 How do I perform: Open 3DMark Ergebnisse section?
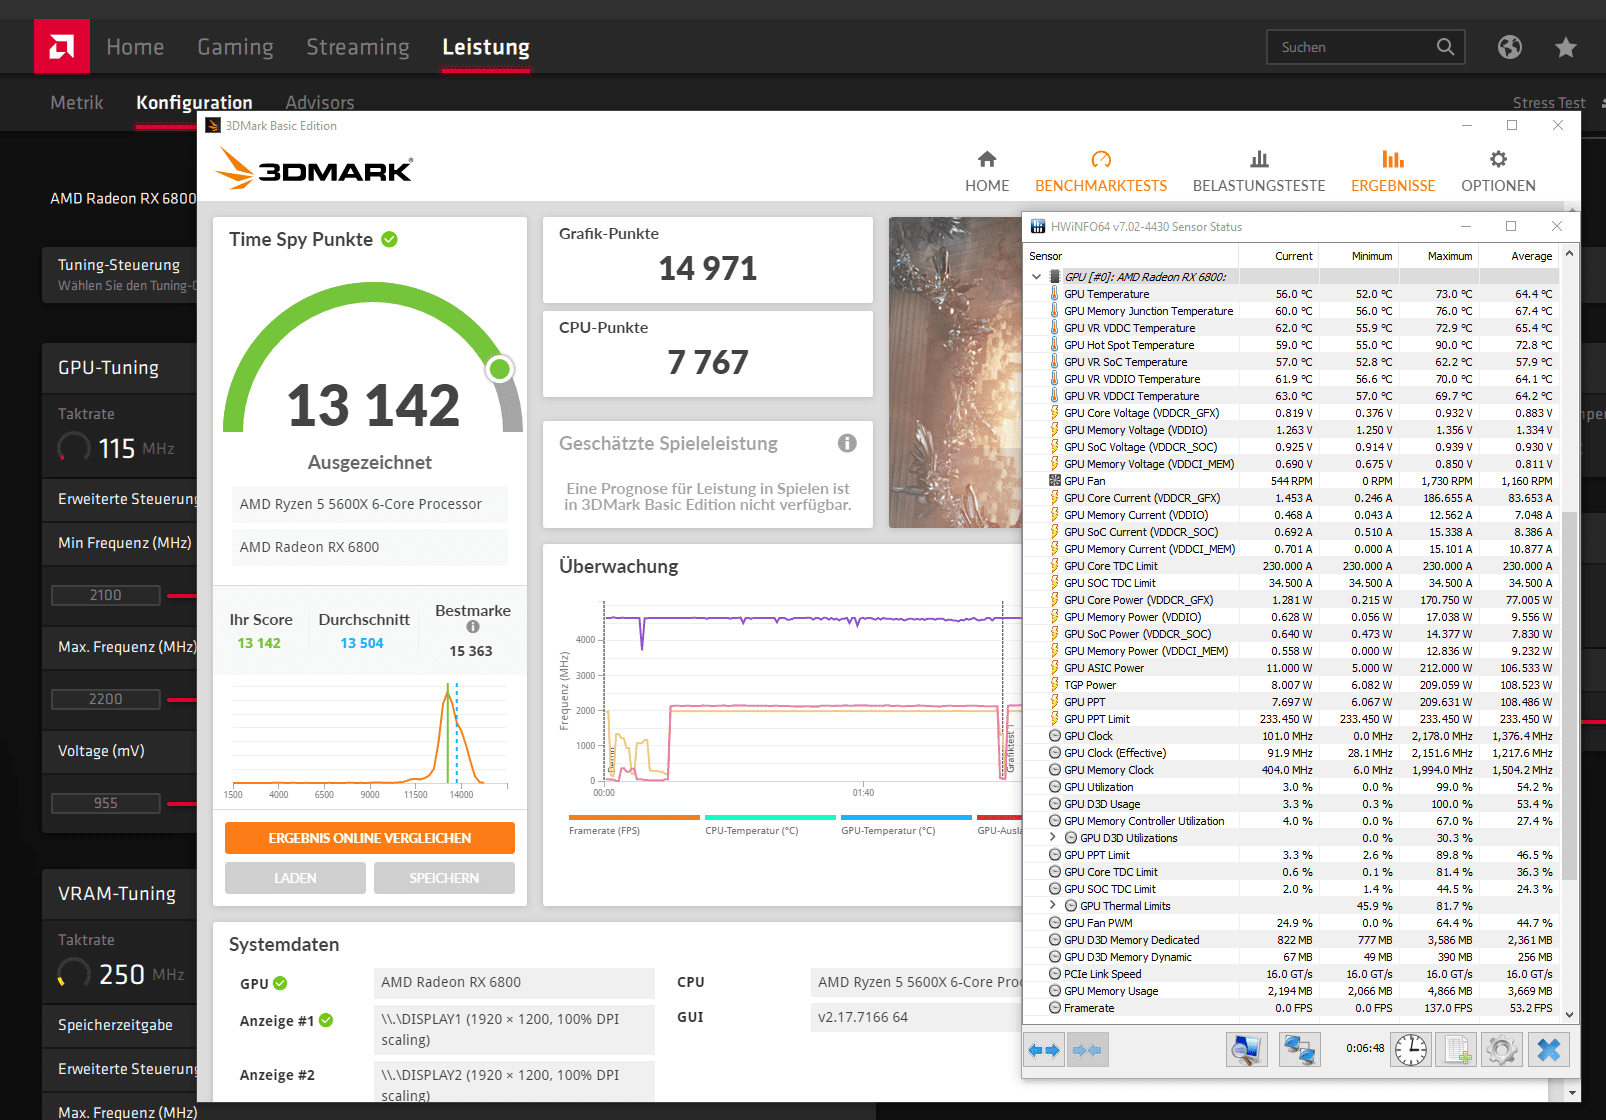click(x=1393, y=171)
